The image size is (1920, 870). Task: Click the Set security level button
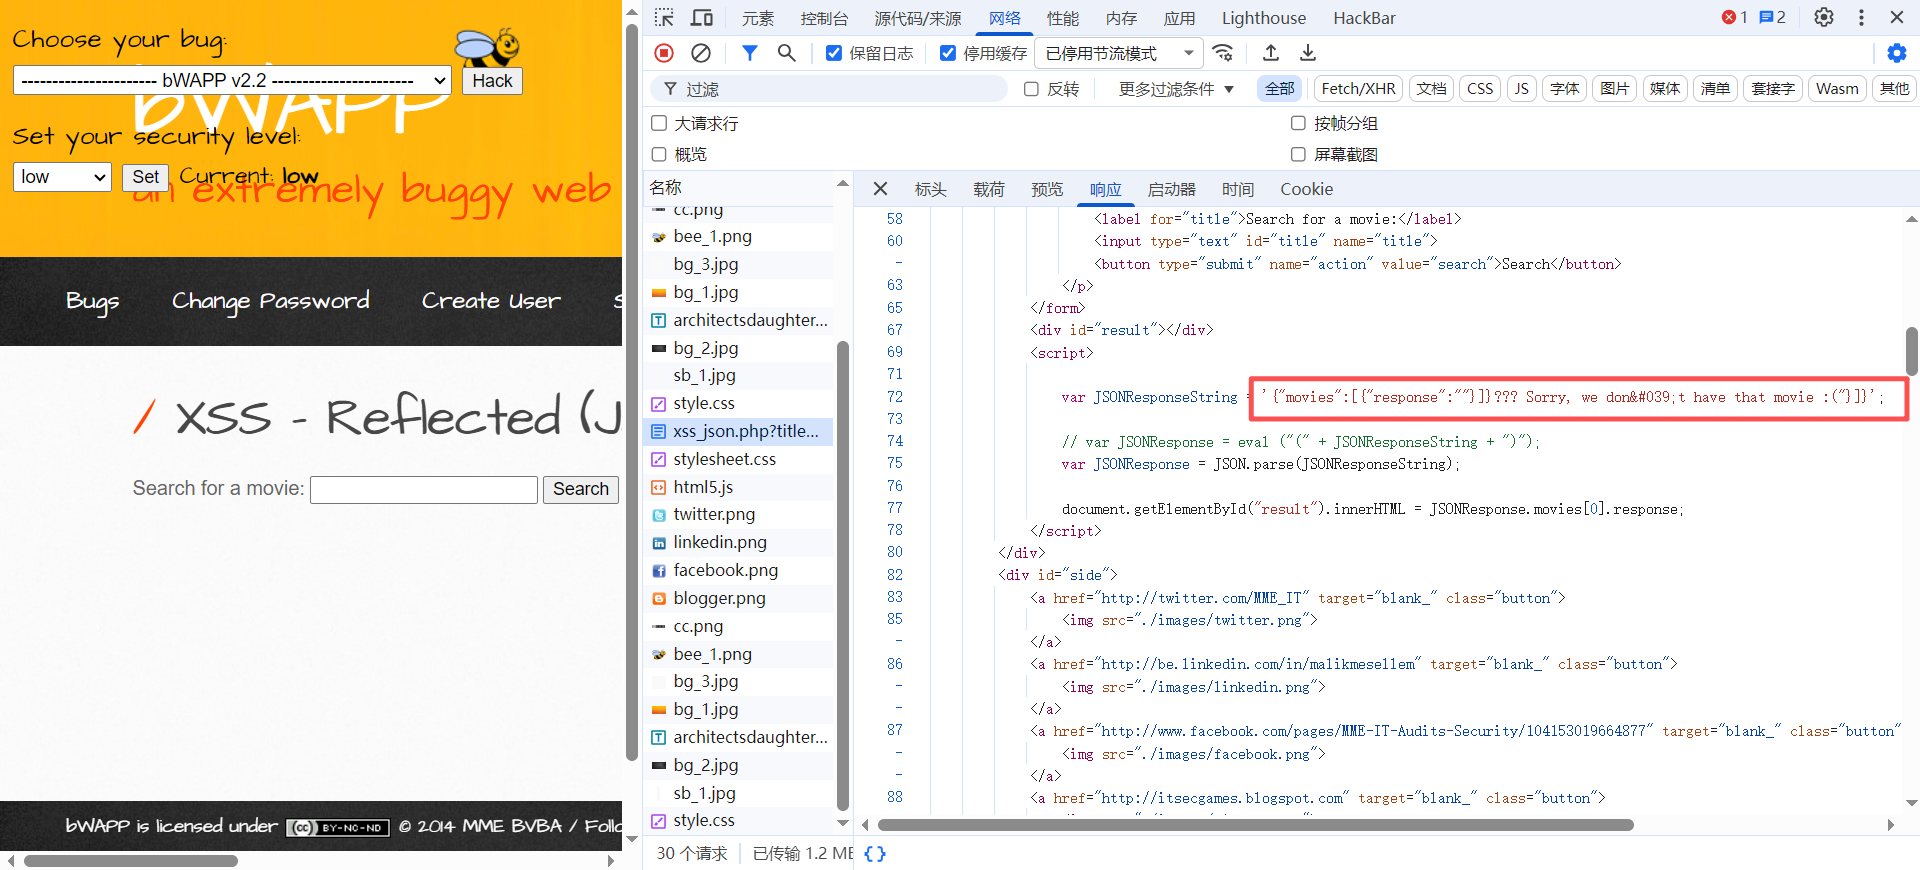click(x=145, y=177)
